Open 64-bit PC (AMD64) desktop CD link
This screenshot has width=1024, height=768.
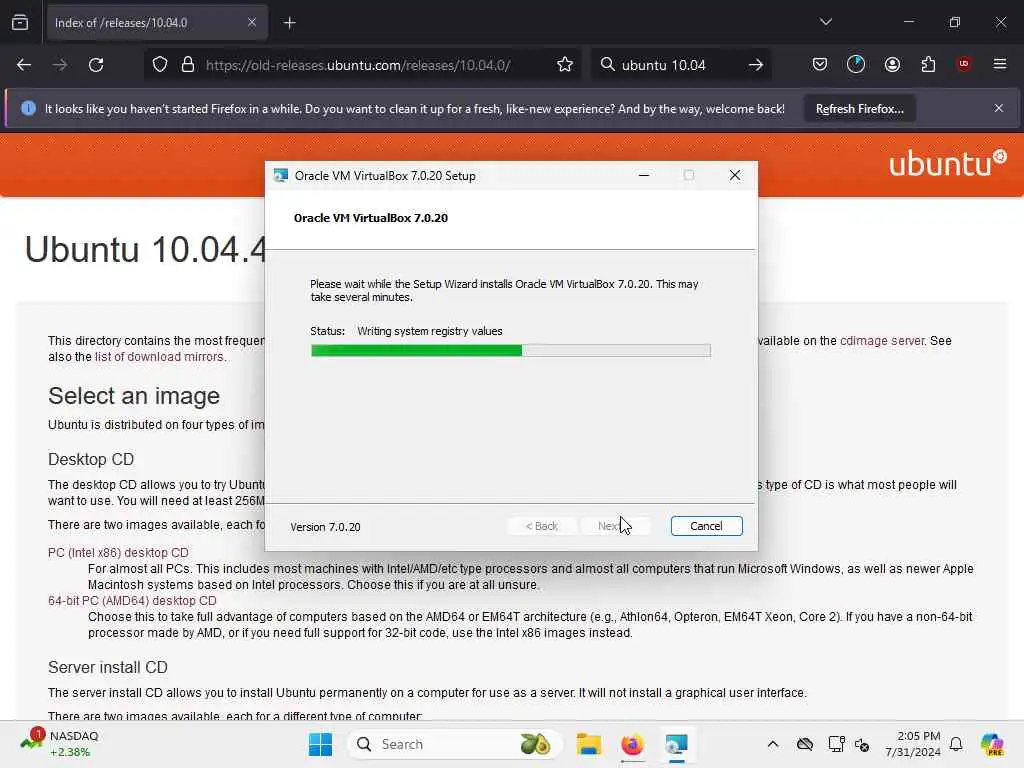point(132,601)
